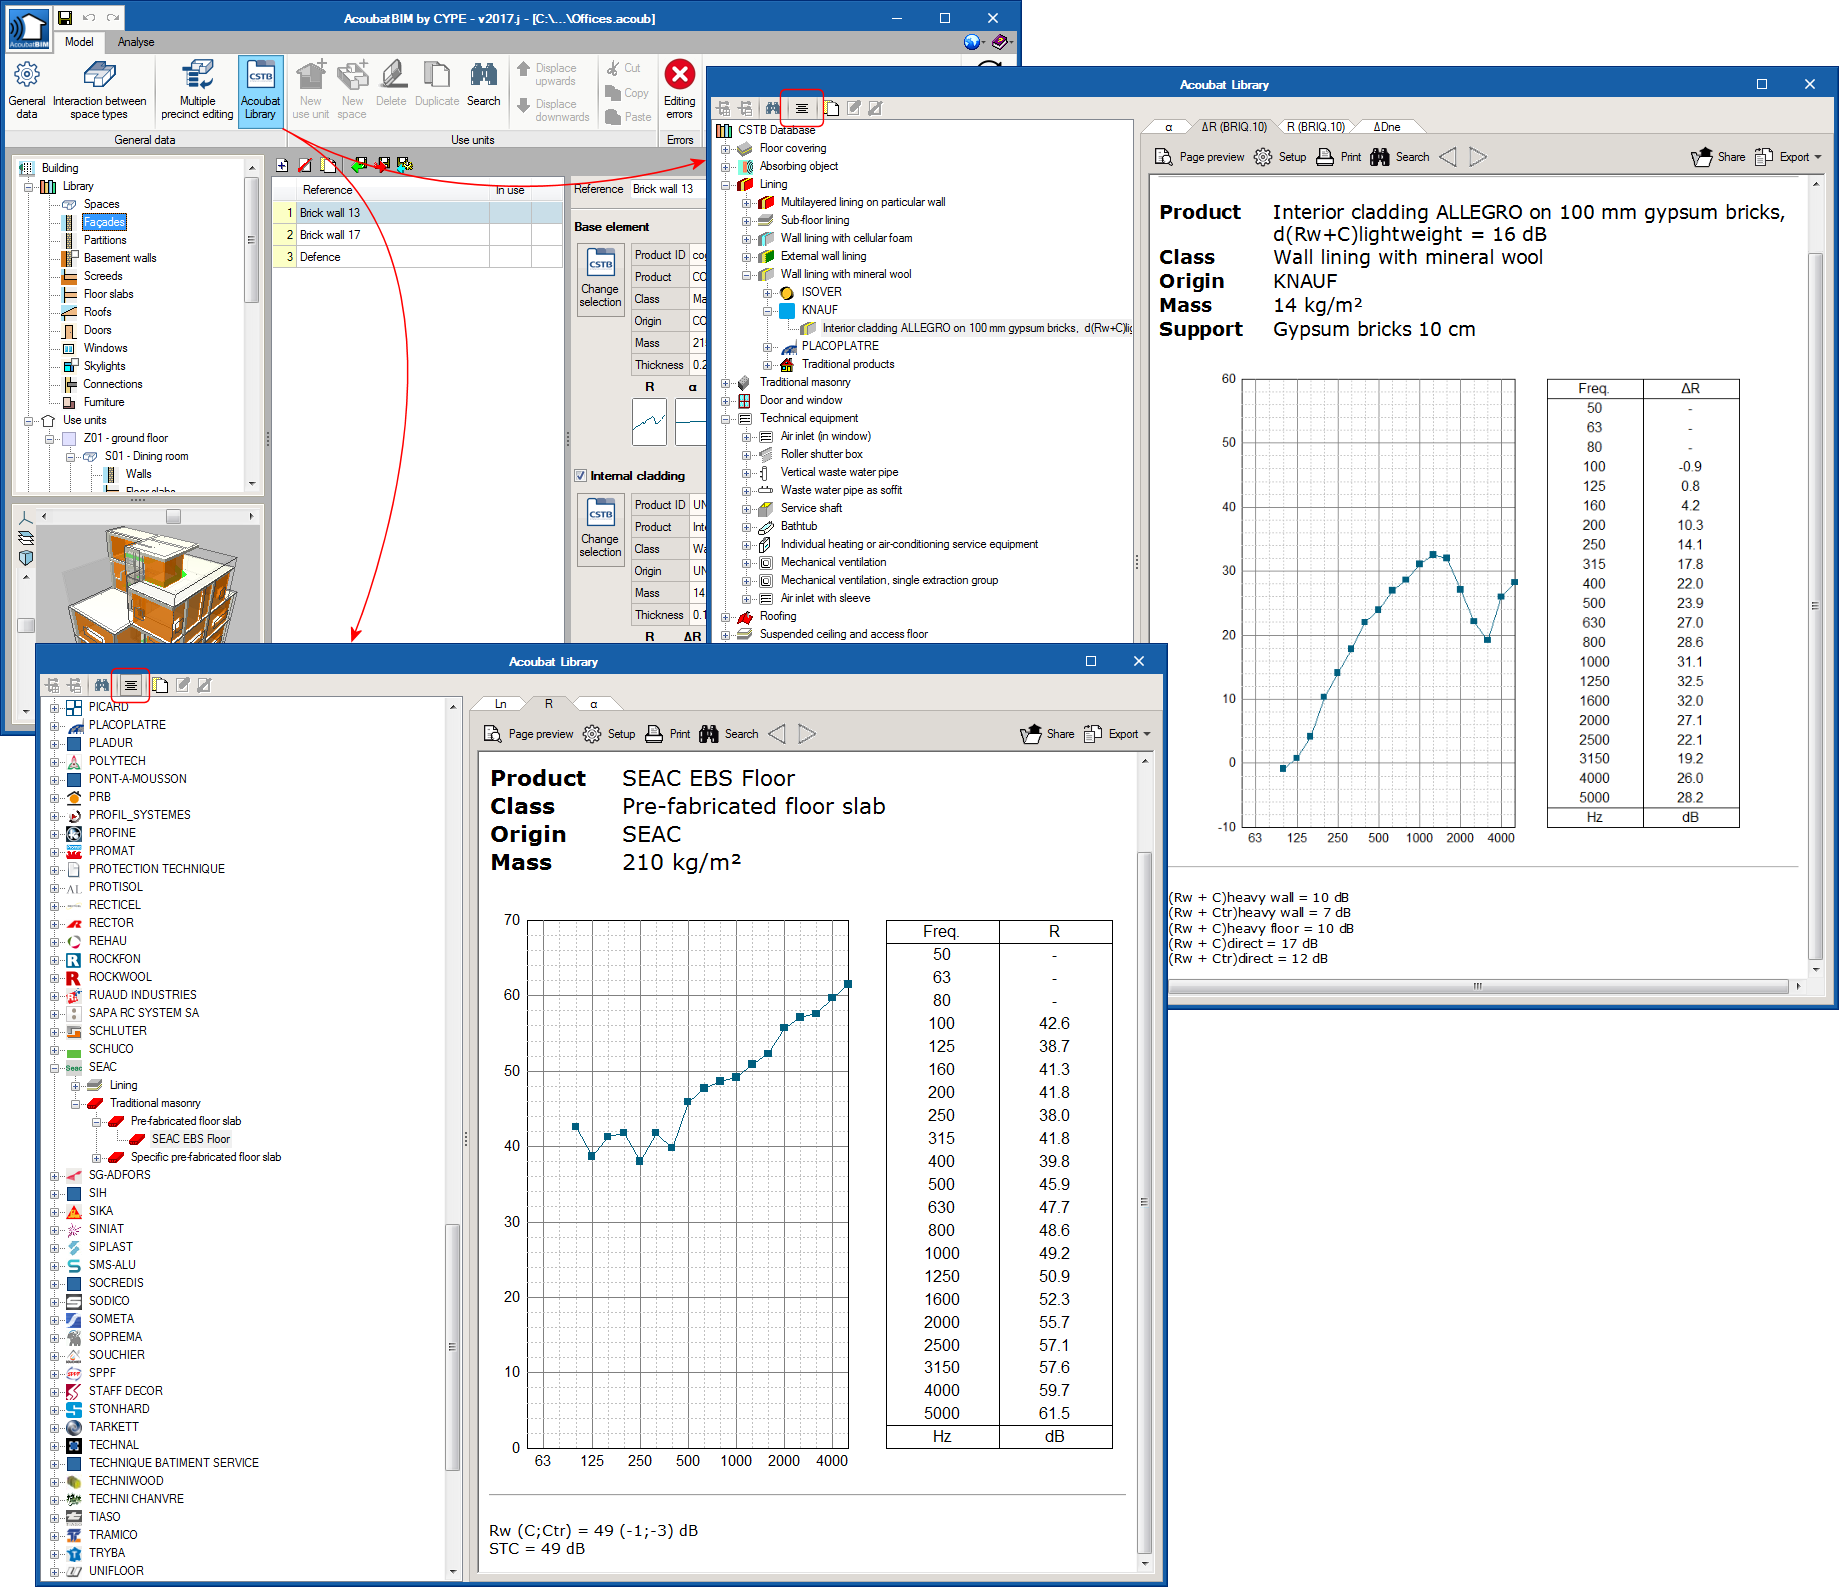Click new document icon in upper library toolbar
This screenshot has height=1591, width=1843.
tap(832, 108)
